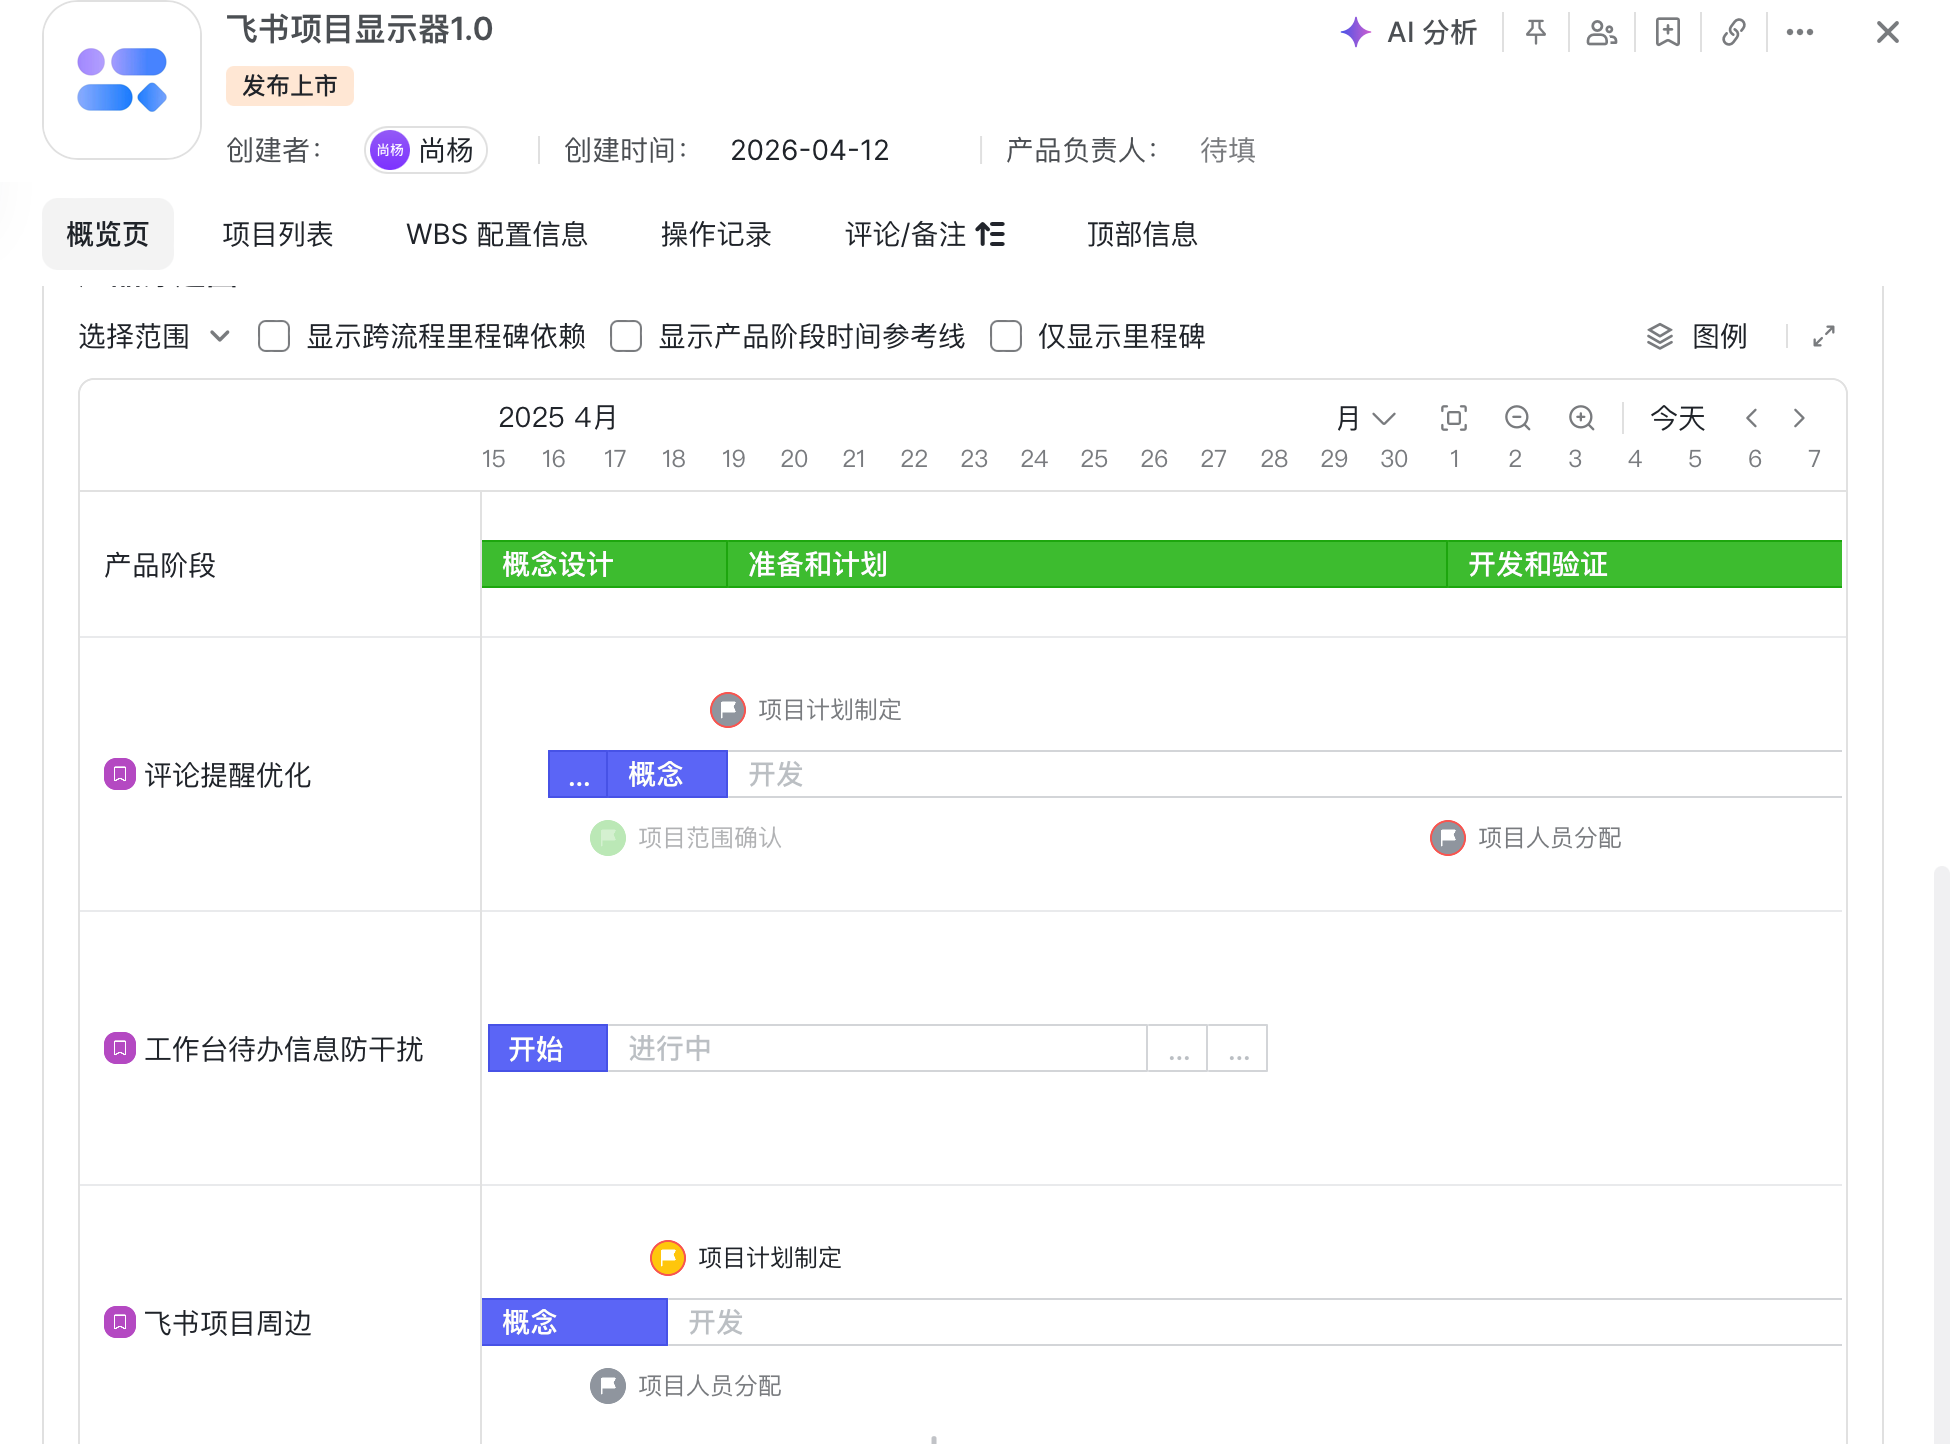Pin this project with the pushpin icon

(x=1536, y=33)
